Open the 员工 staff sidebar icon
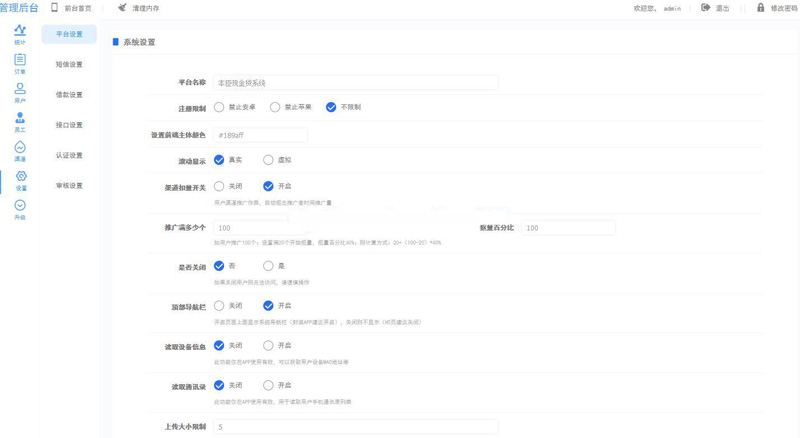 (20, 119)
